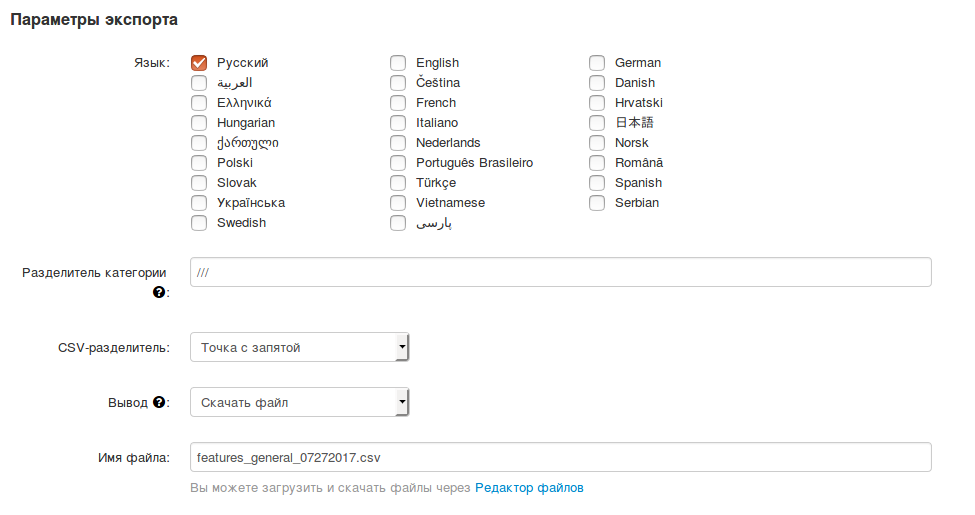Check the Português Brasileiro checkbox
This screenshot has height=515, width=975.
click(x=398, y=163)
